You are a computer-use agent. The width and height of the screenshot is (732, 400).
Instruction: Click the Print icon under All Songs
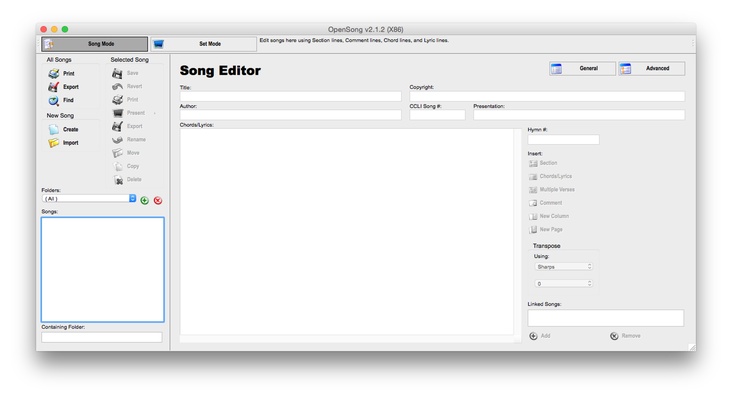coord(54,73)
